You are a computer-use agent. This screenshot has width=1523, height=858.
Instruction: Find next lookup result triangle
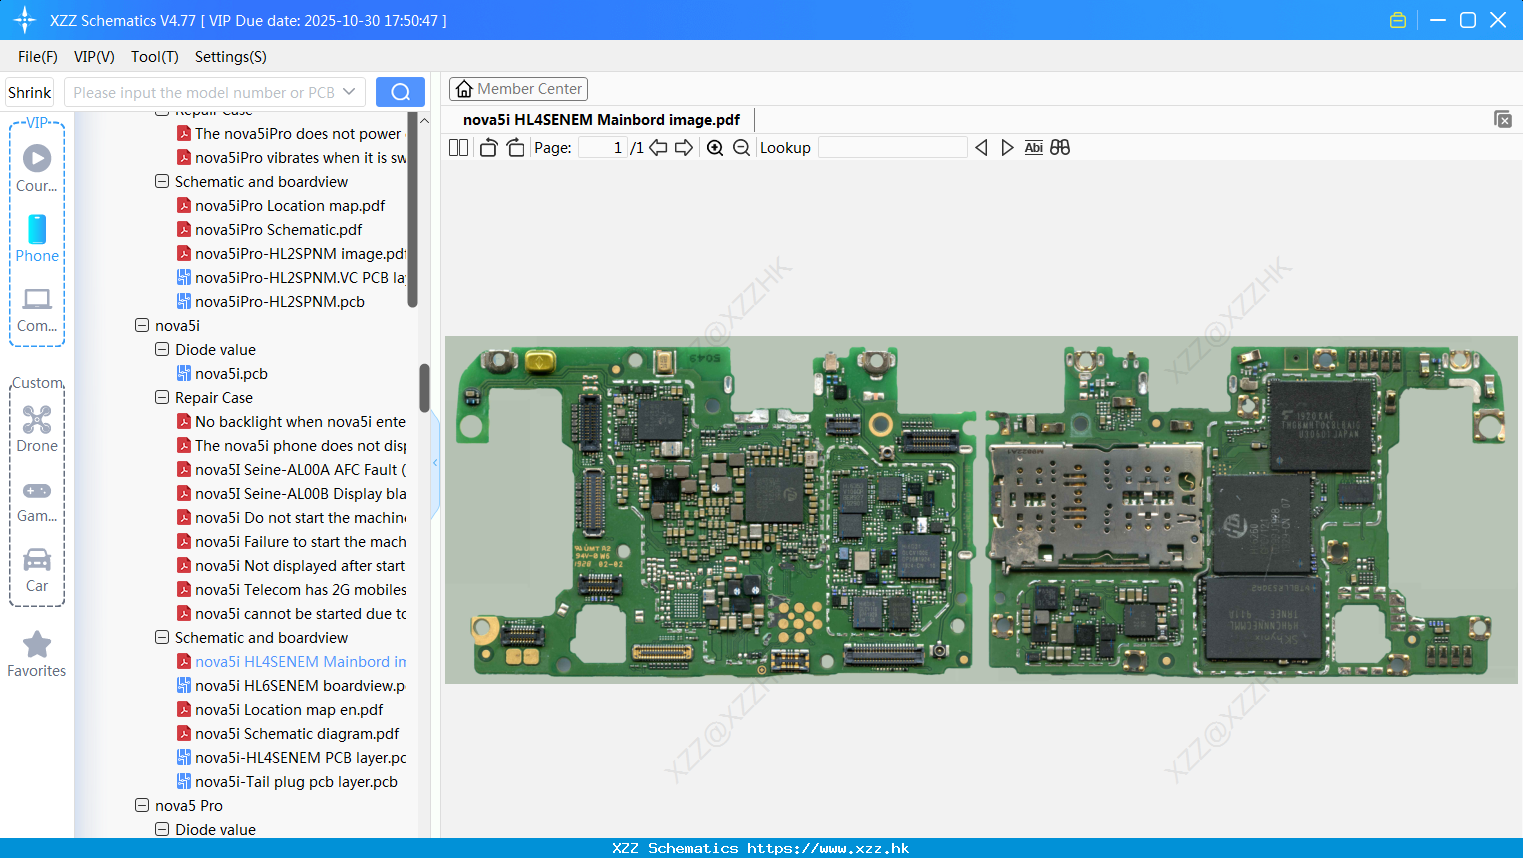click(1007, 148)
